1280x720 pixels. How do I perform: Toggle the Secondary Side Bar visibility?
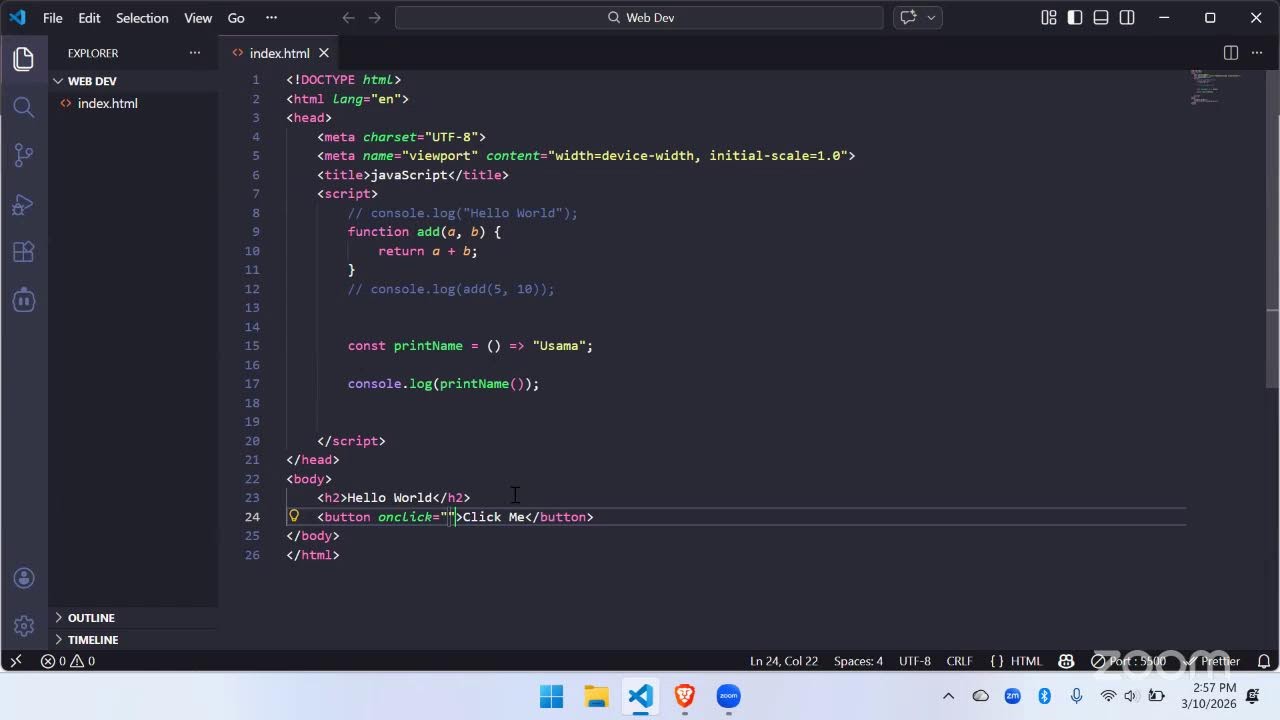pos(1127,18)
